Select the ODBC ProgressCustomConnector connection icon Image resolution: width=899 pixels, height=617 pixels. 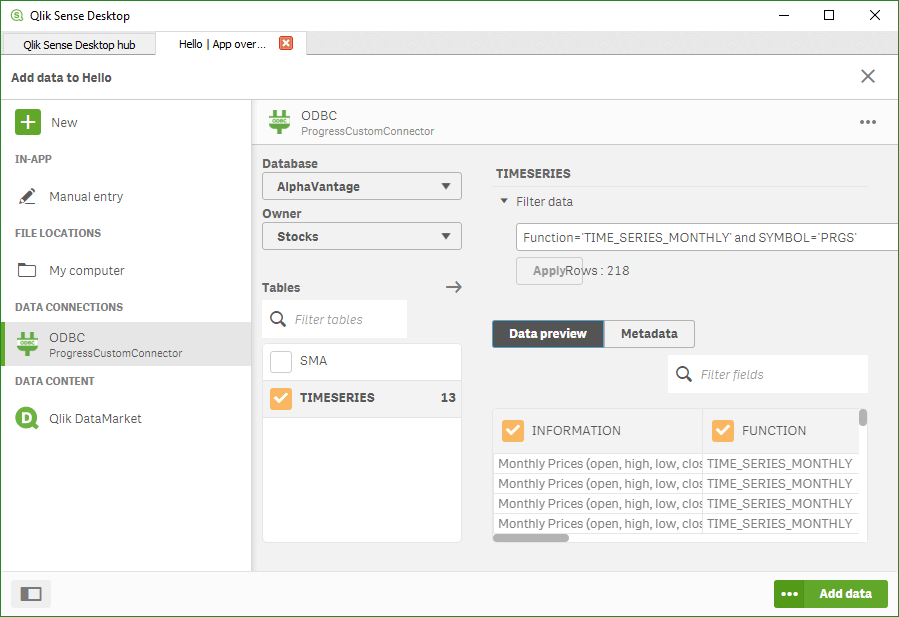tap(27, 343)
